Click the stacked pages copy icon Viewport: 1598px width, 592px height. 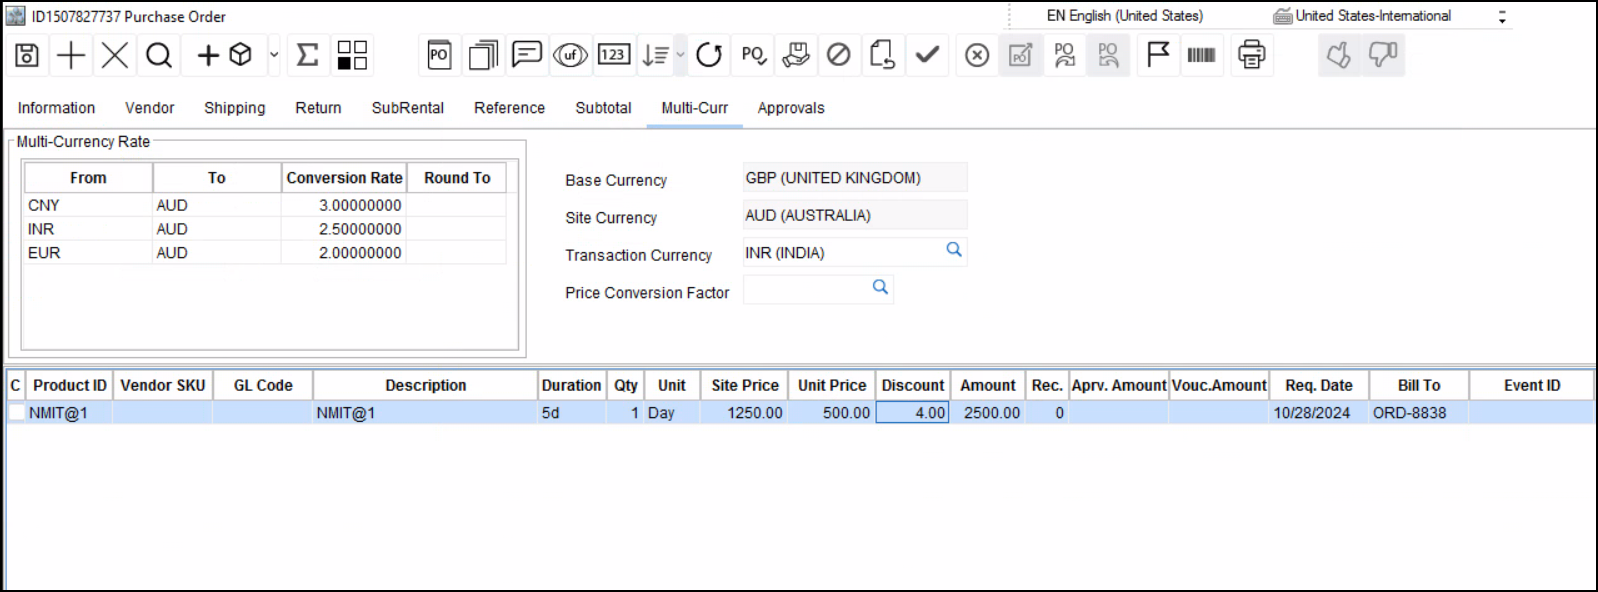483,55
